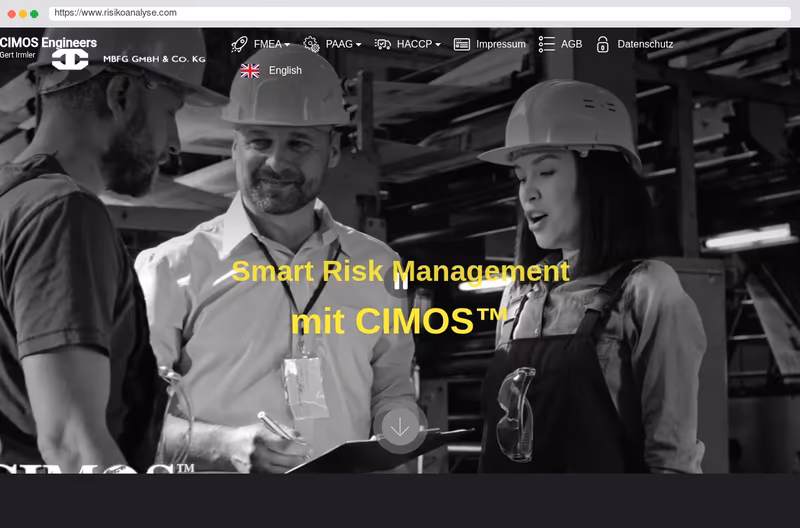Screen dimensions: 800x528
Task: Click the rocket icon beside FMEA
Action: point(239,44)
